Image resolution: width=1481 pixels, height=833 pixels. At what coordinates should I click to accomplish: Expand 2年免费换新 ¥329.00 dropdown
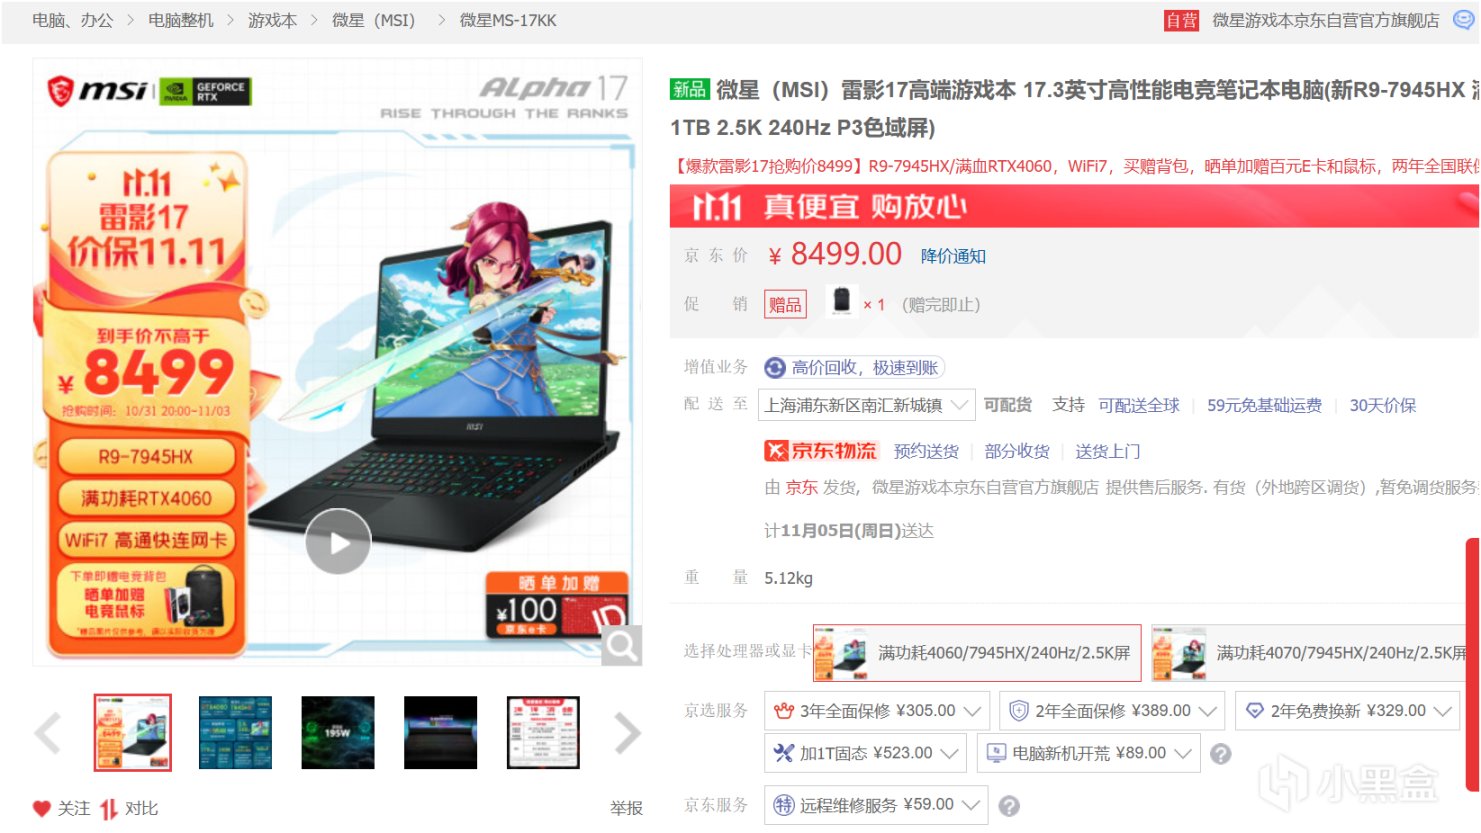[1347, 711]
